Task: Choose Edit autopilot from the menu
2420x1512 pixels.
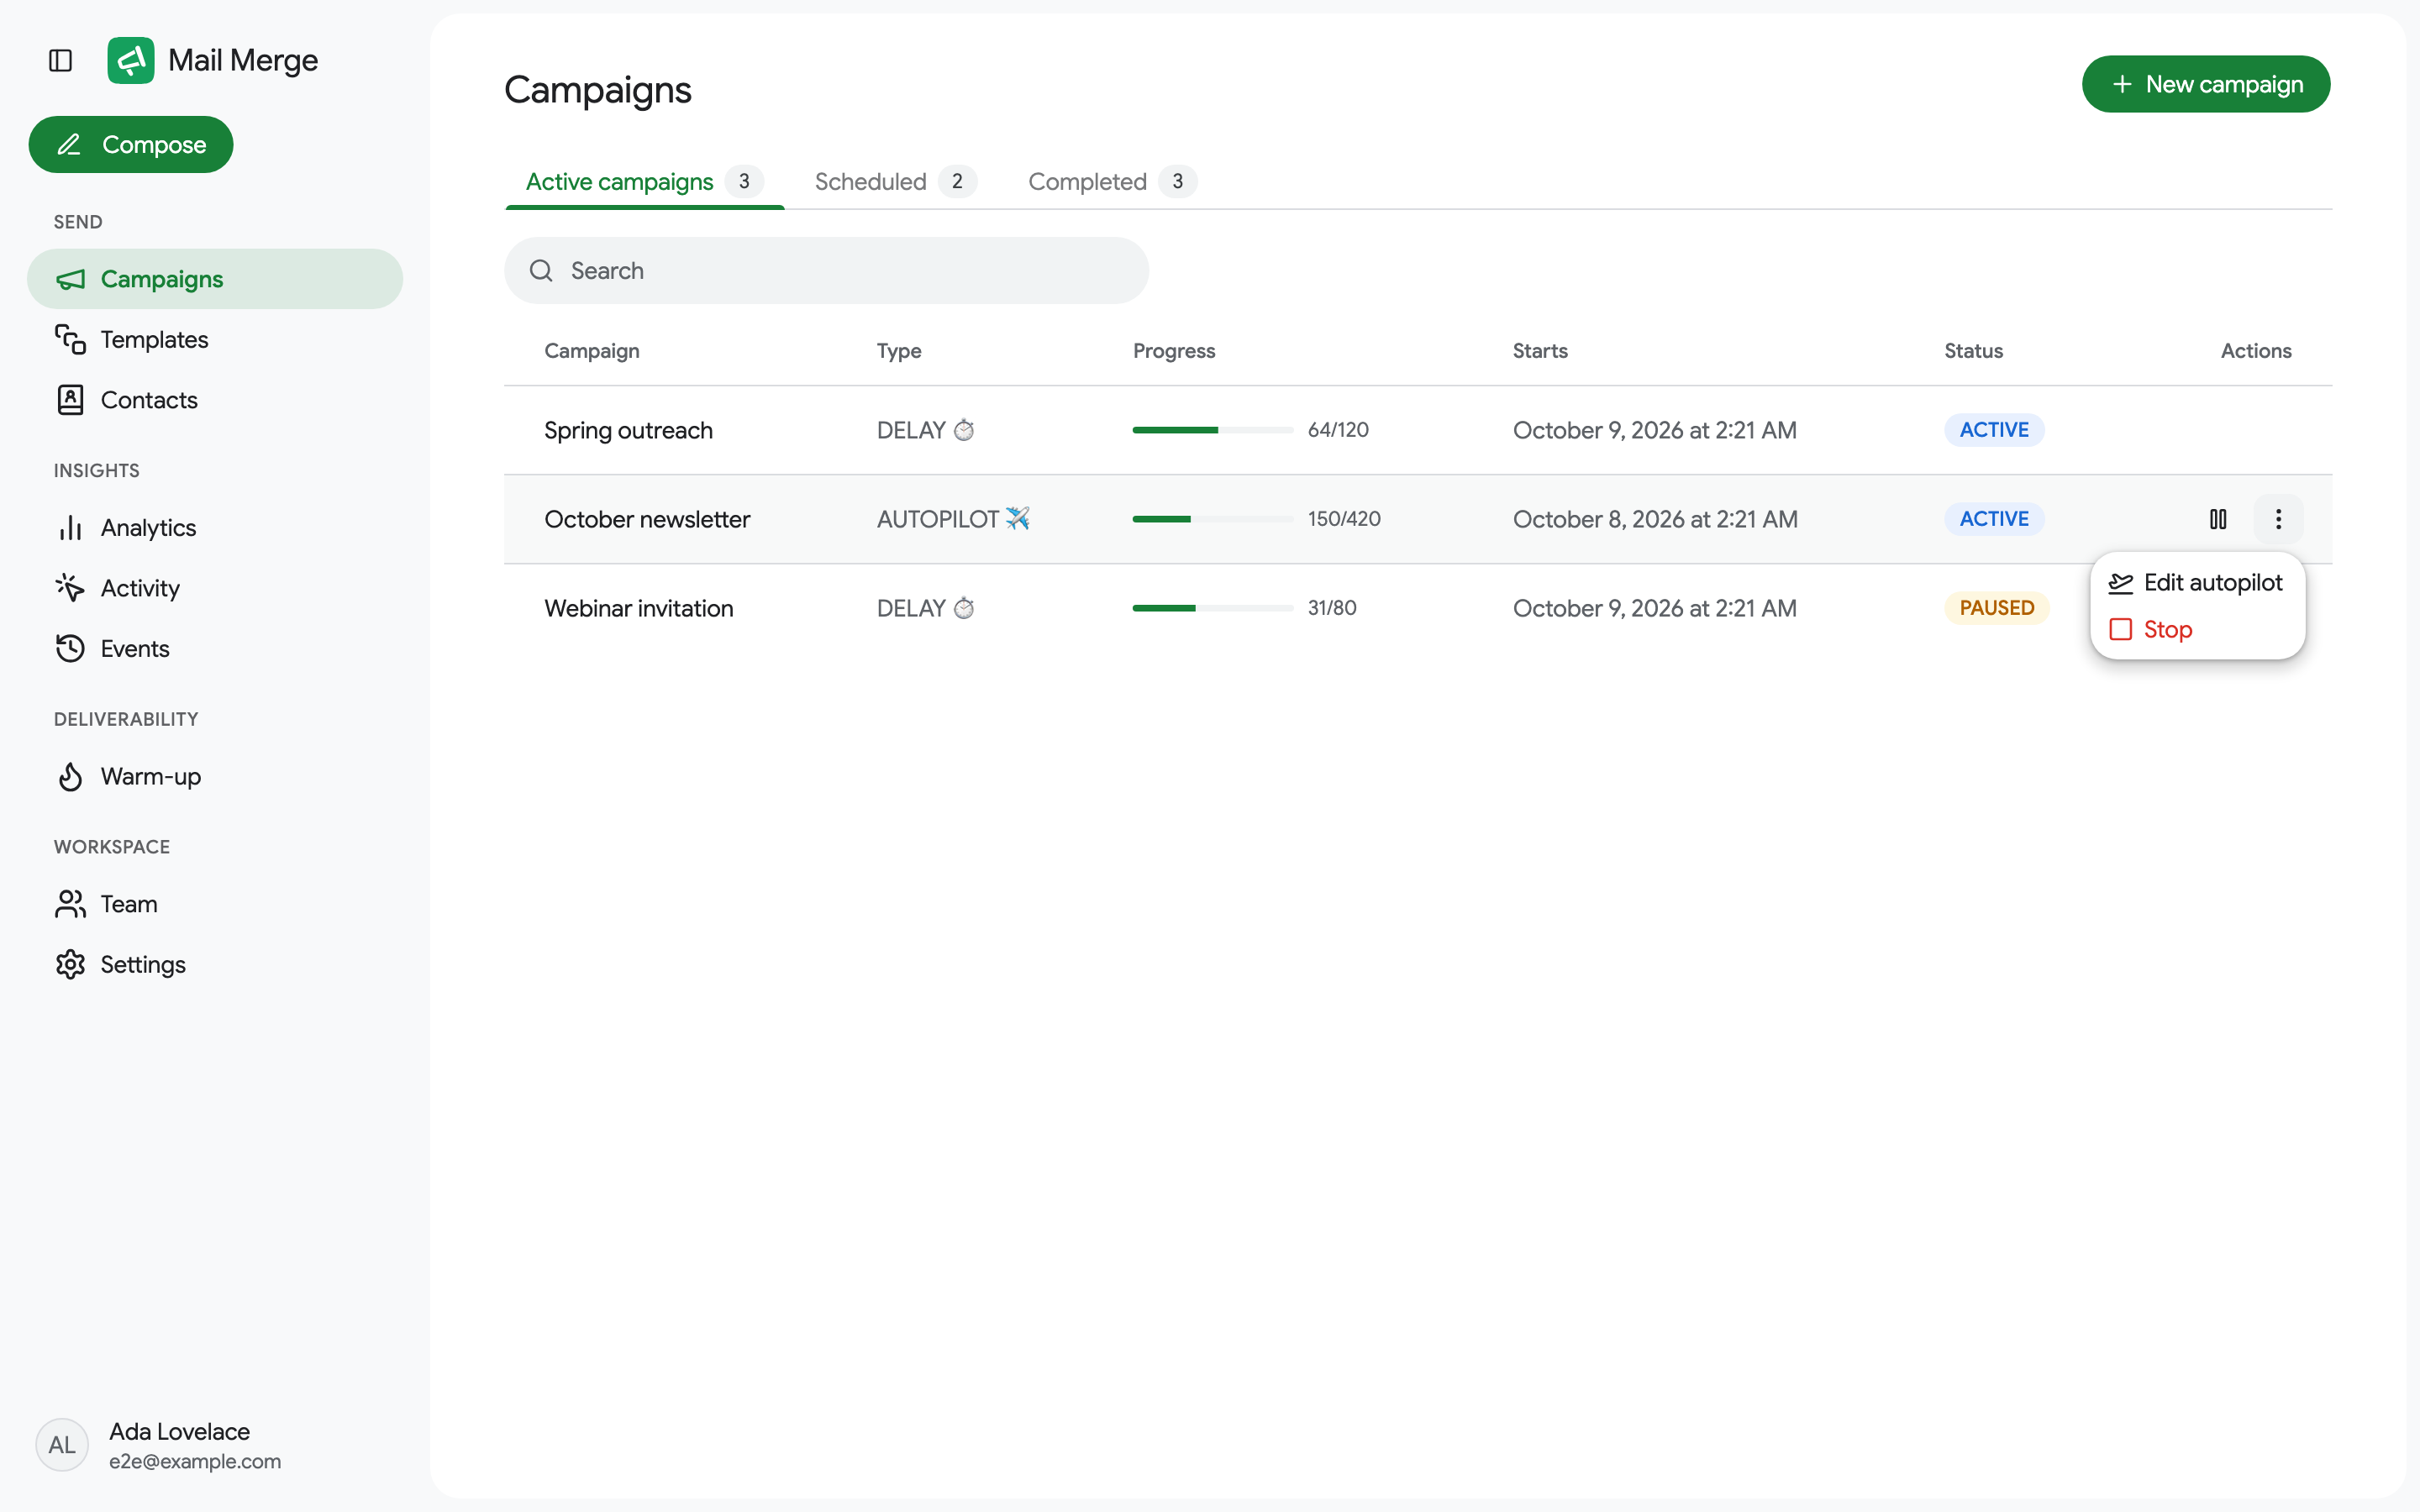Action: [x=2196, y=583]
